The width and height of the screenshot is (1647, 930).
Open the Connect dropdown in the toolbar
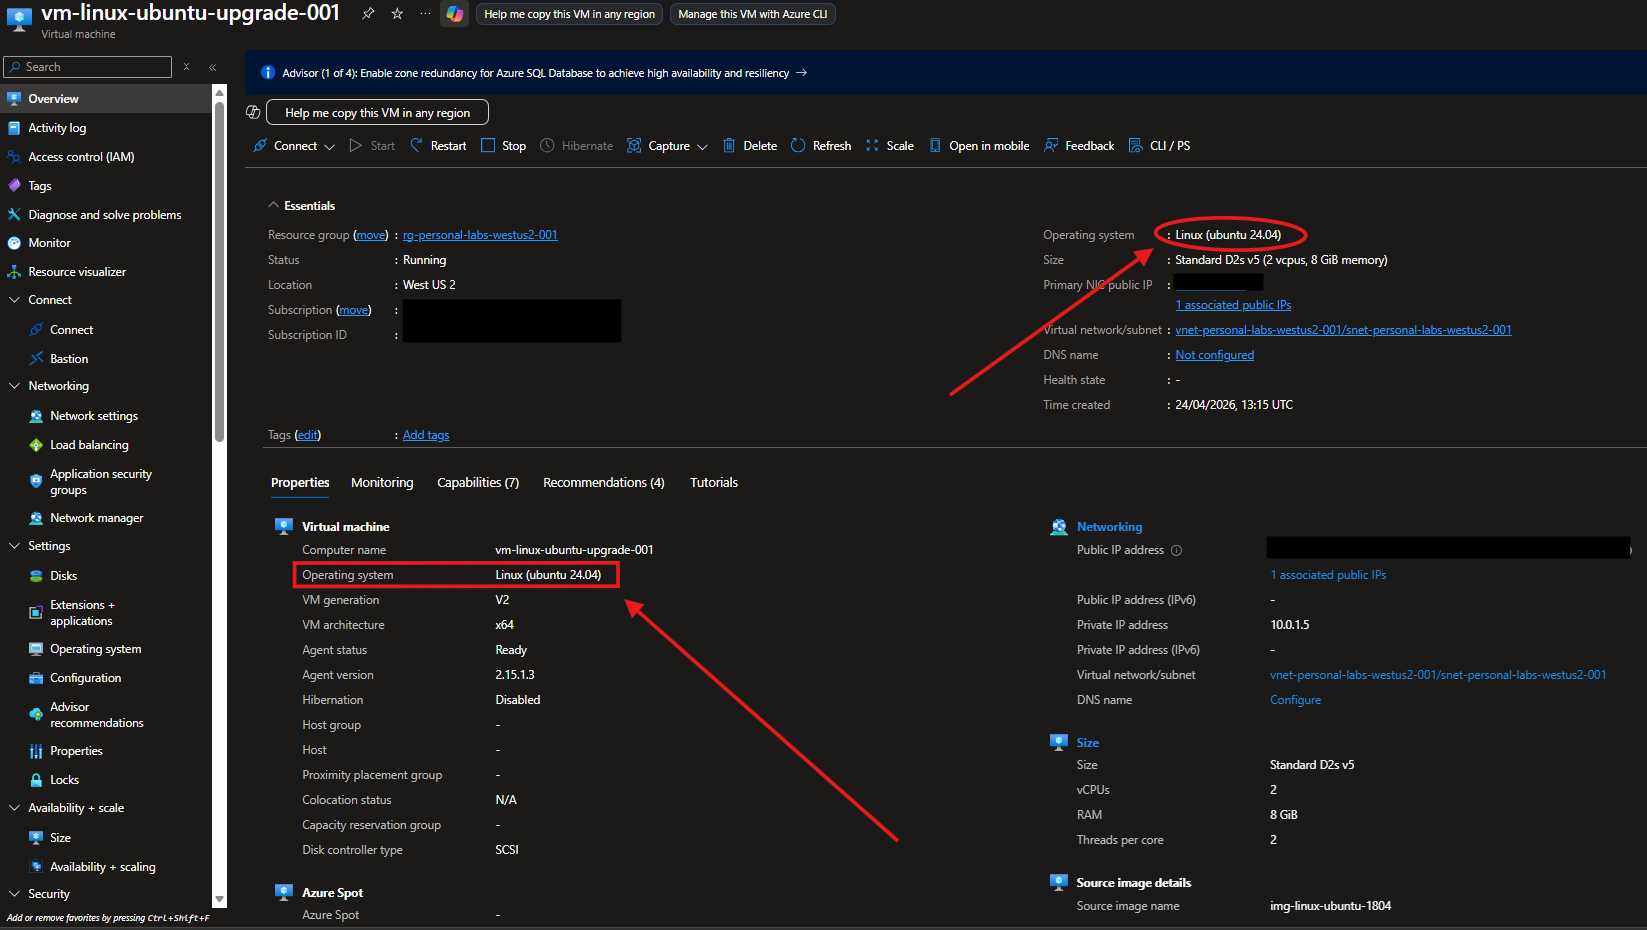(x=294, y=146)
